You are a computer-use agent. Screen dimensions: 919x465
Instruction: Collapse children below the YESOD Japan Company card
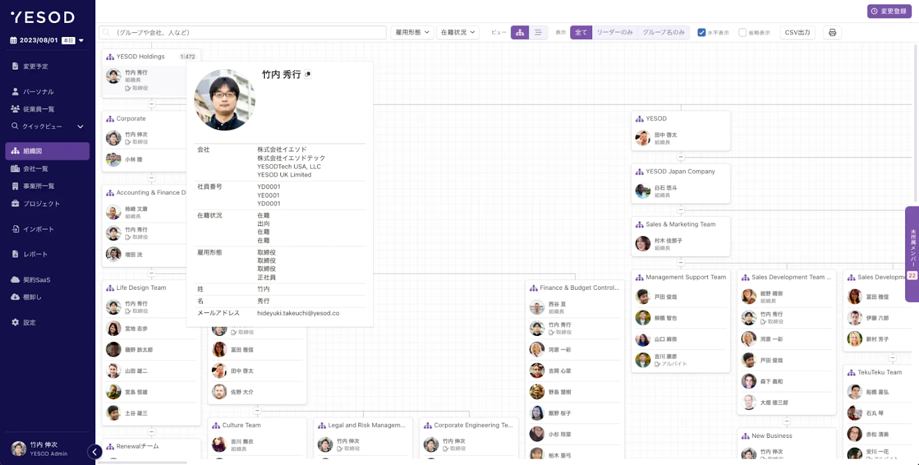[680, 210]
